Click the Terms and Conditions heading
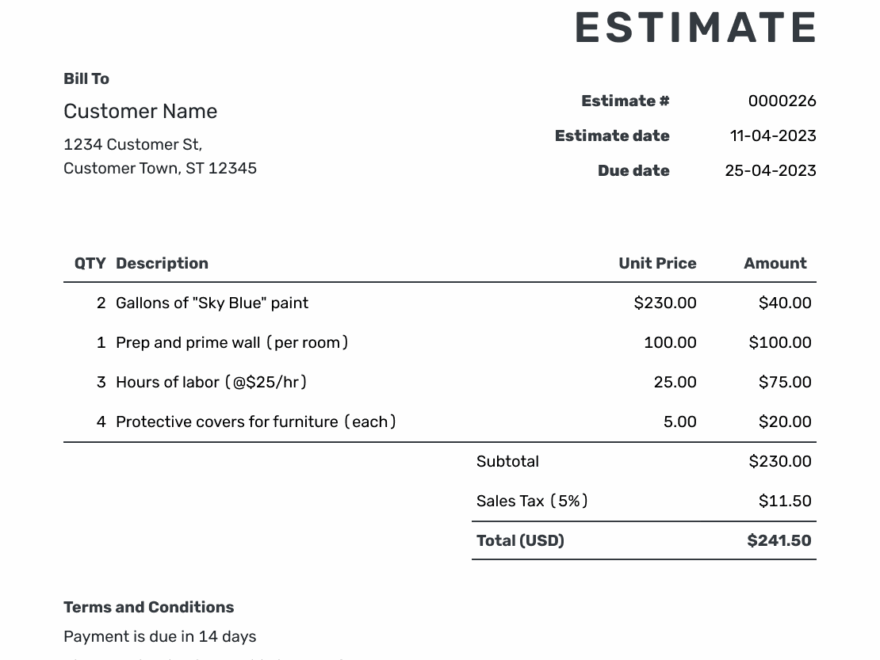 point(149,607)
